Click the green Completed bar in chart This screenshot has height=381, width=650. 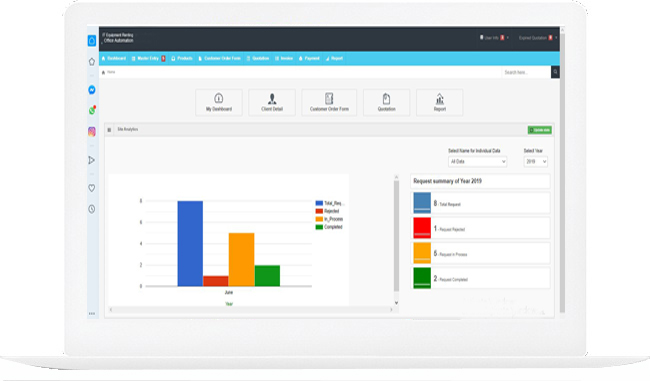click(267, 276)
